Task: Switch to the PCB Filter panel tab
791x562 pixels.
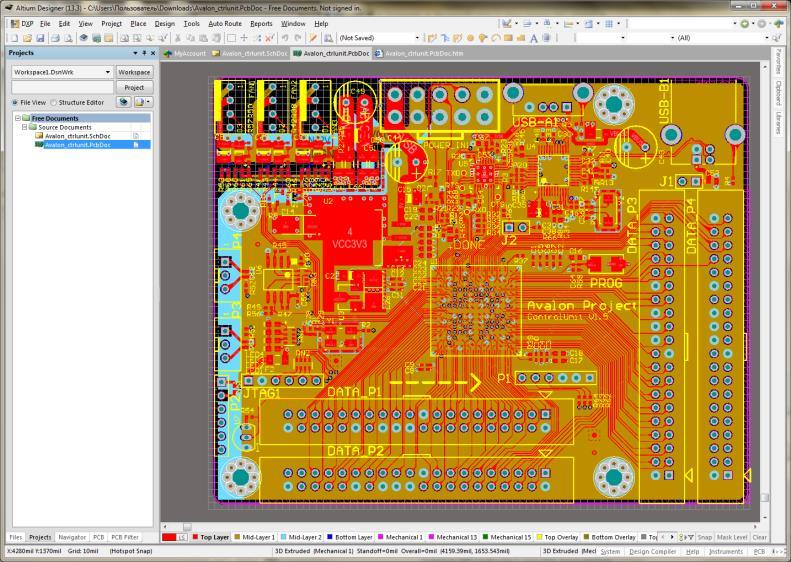Action: click(125, 537)
